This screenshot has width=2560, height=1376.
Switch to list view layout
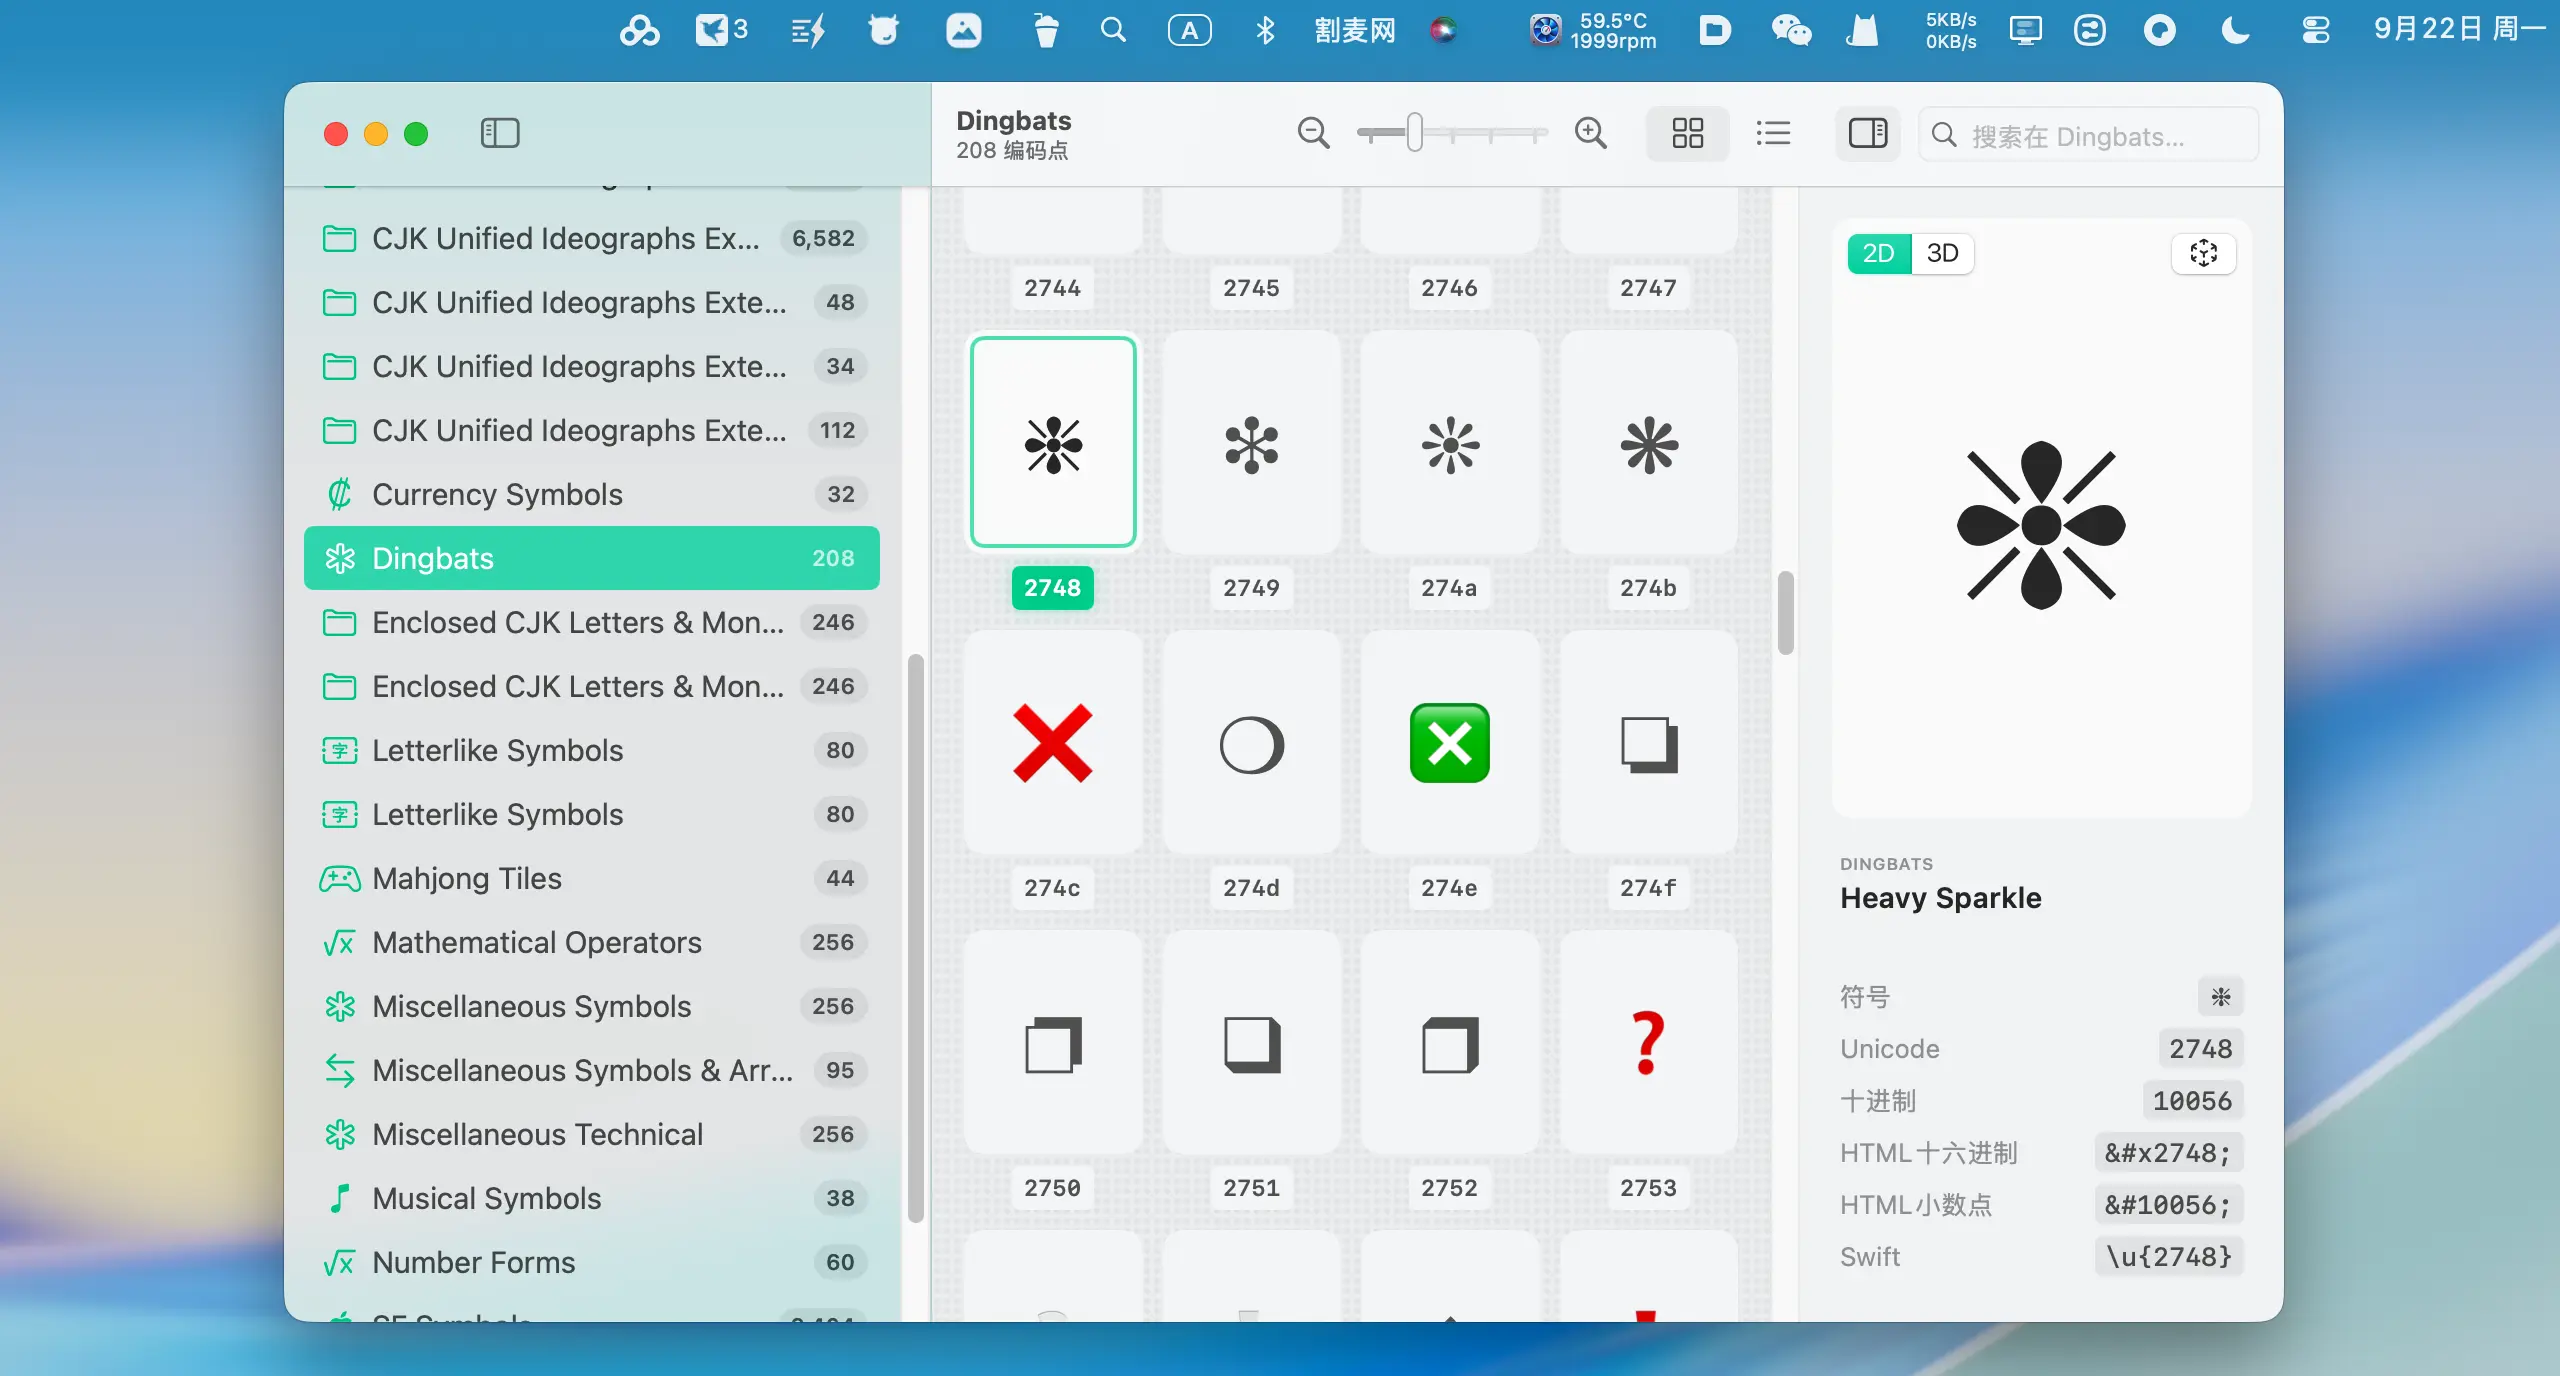tap(1773, 133)
